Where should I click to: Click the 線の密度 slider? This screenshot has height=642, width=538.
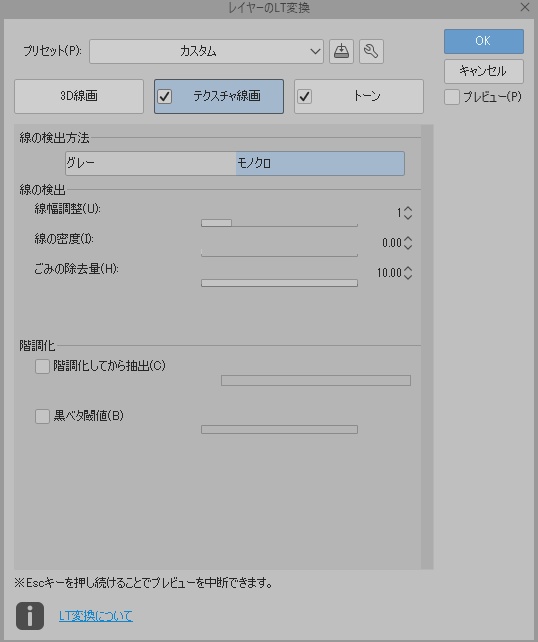pyautogui.click(x=279, y=253)
